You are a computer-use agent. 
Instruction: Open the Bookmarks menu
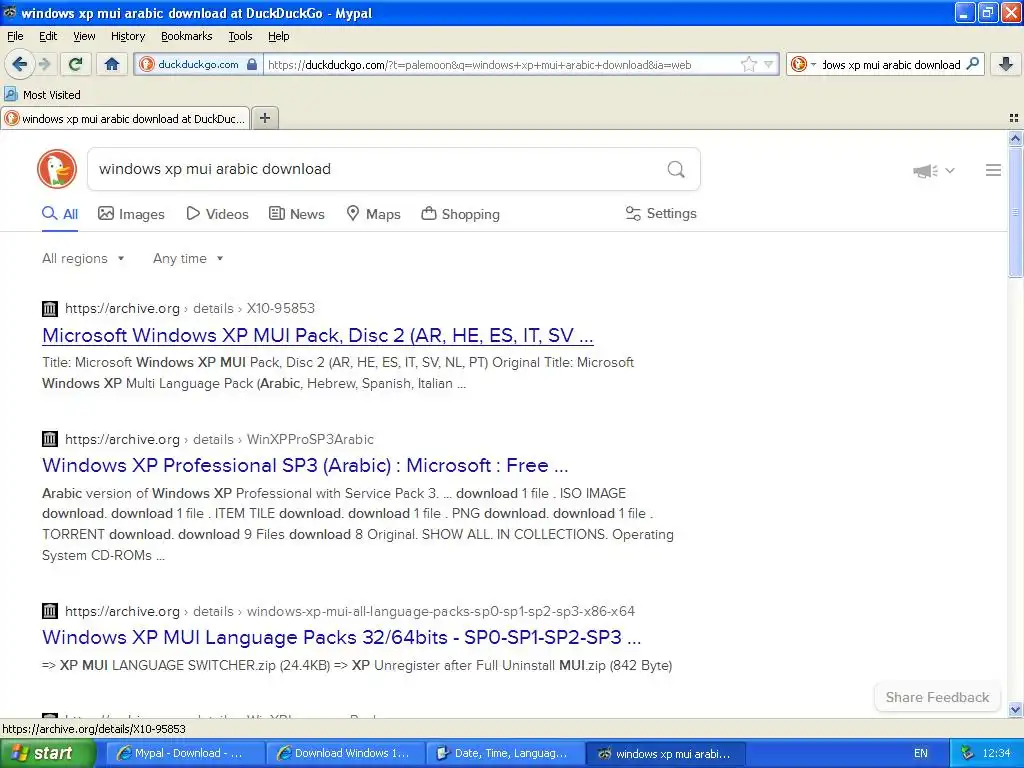(186, 36)
